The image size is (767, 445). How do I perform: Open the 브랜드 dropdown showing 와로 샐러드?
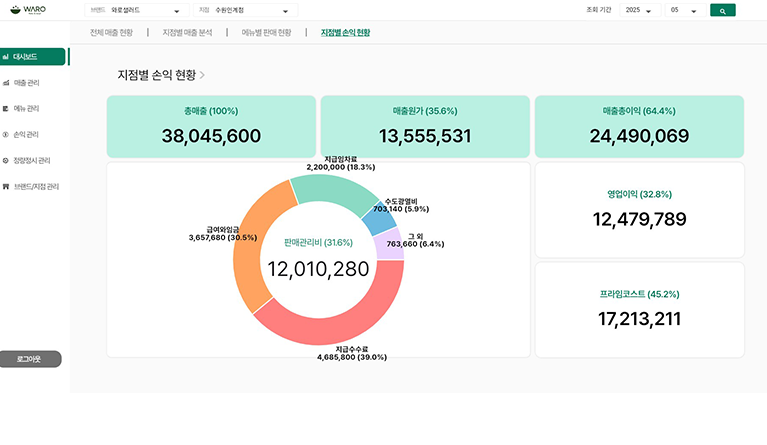click(x=136, y=10)
